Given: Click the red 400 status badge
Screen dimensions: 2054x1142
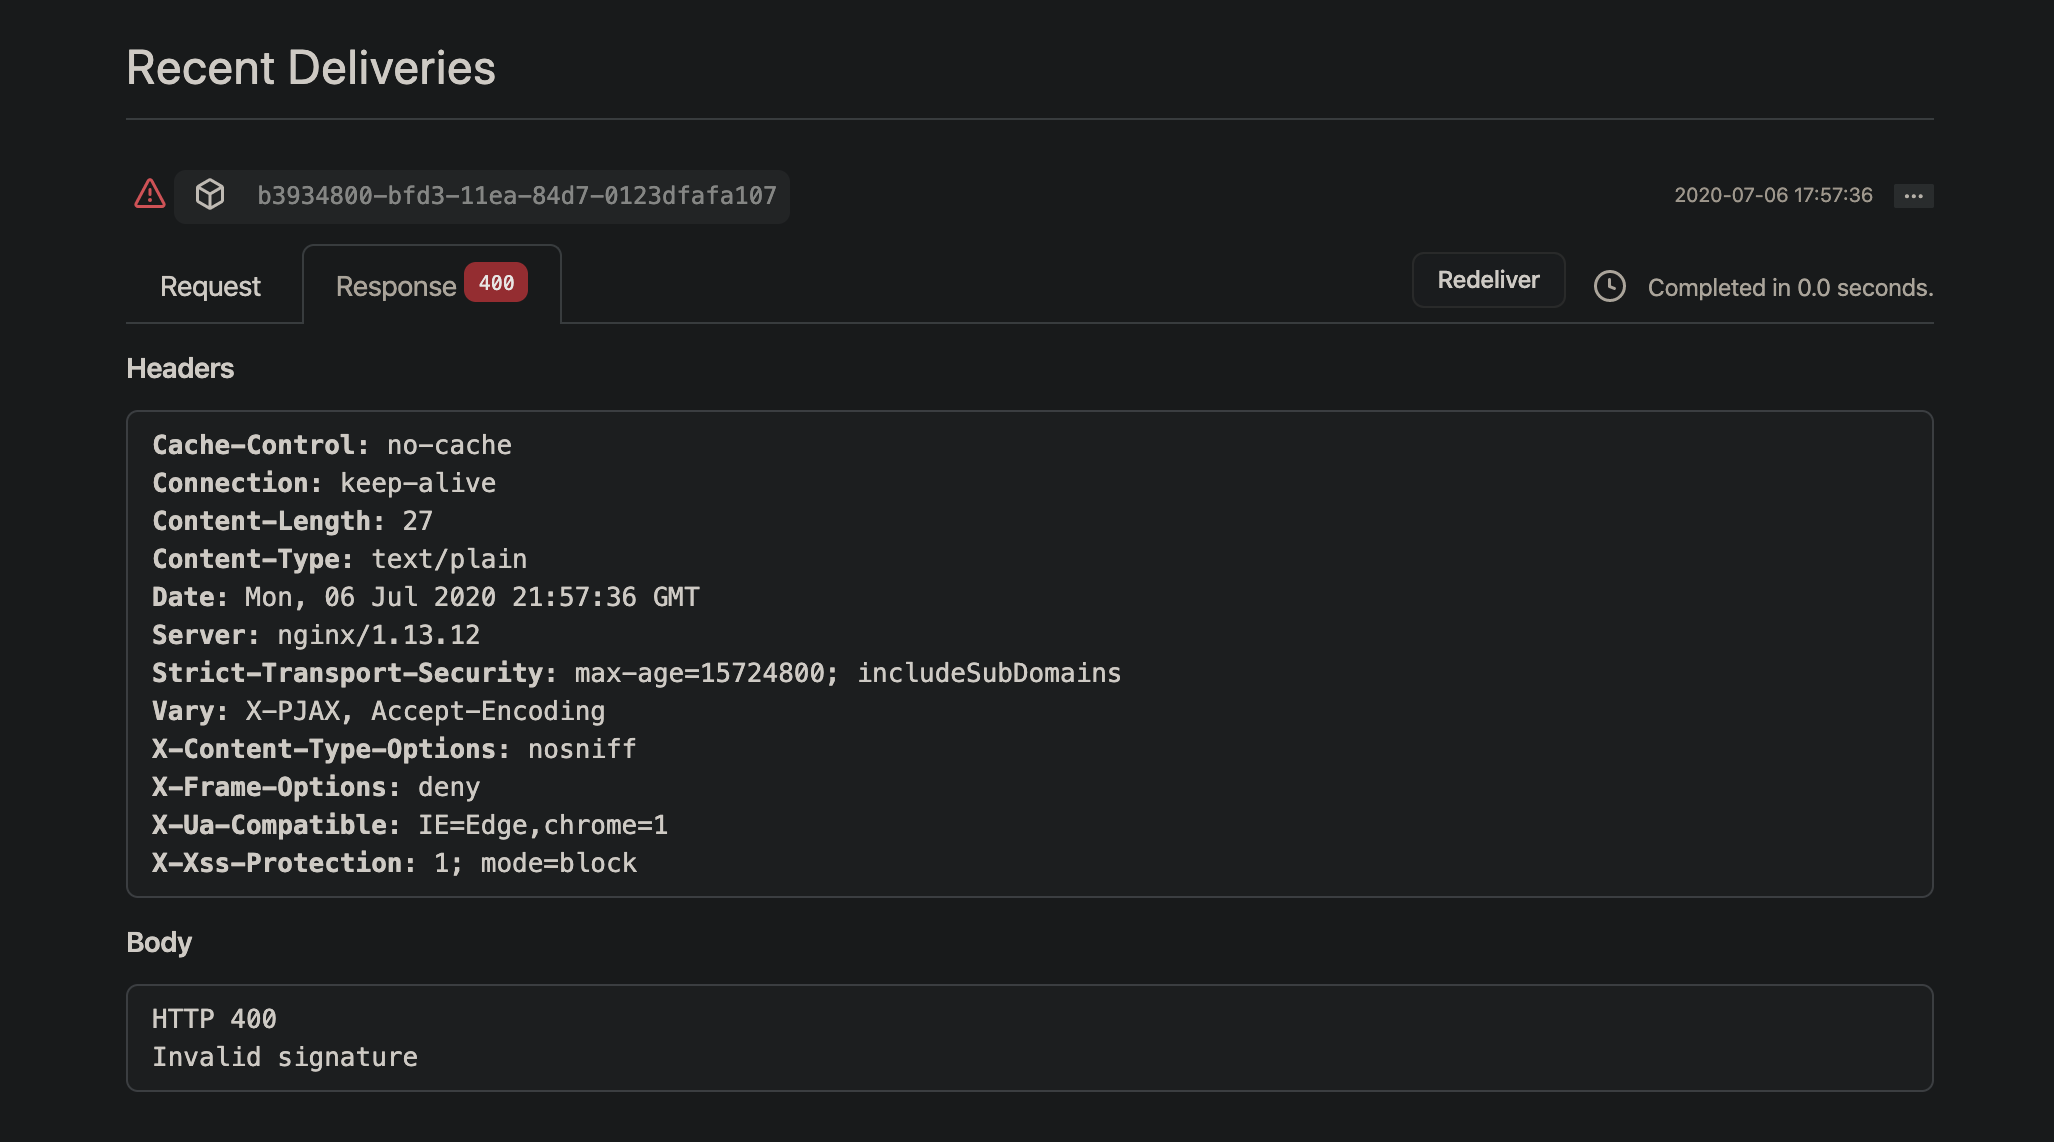Looking at the screenshot, I should pos(495,283).
